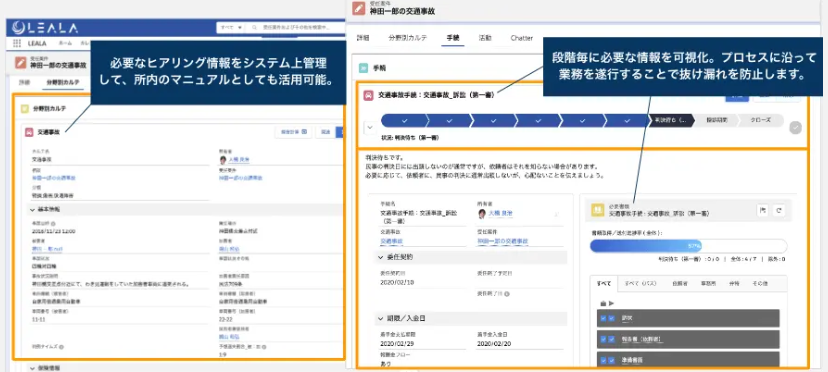Open the app launcher grid icon
Viewport: 828px width, 372px height.
pyautogui.click(x=17, y=43)
